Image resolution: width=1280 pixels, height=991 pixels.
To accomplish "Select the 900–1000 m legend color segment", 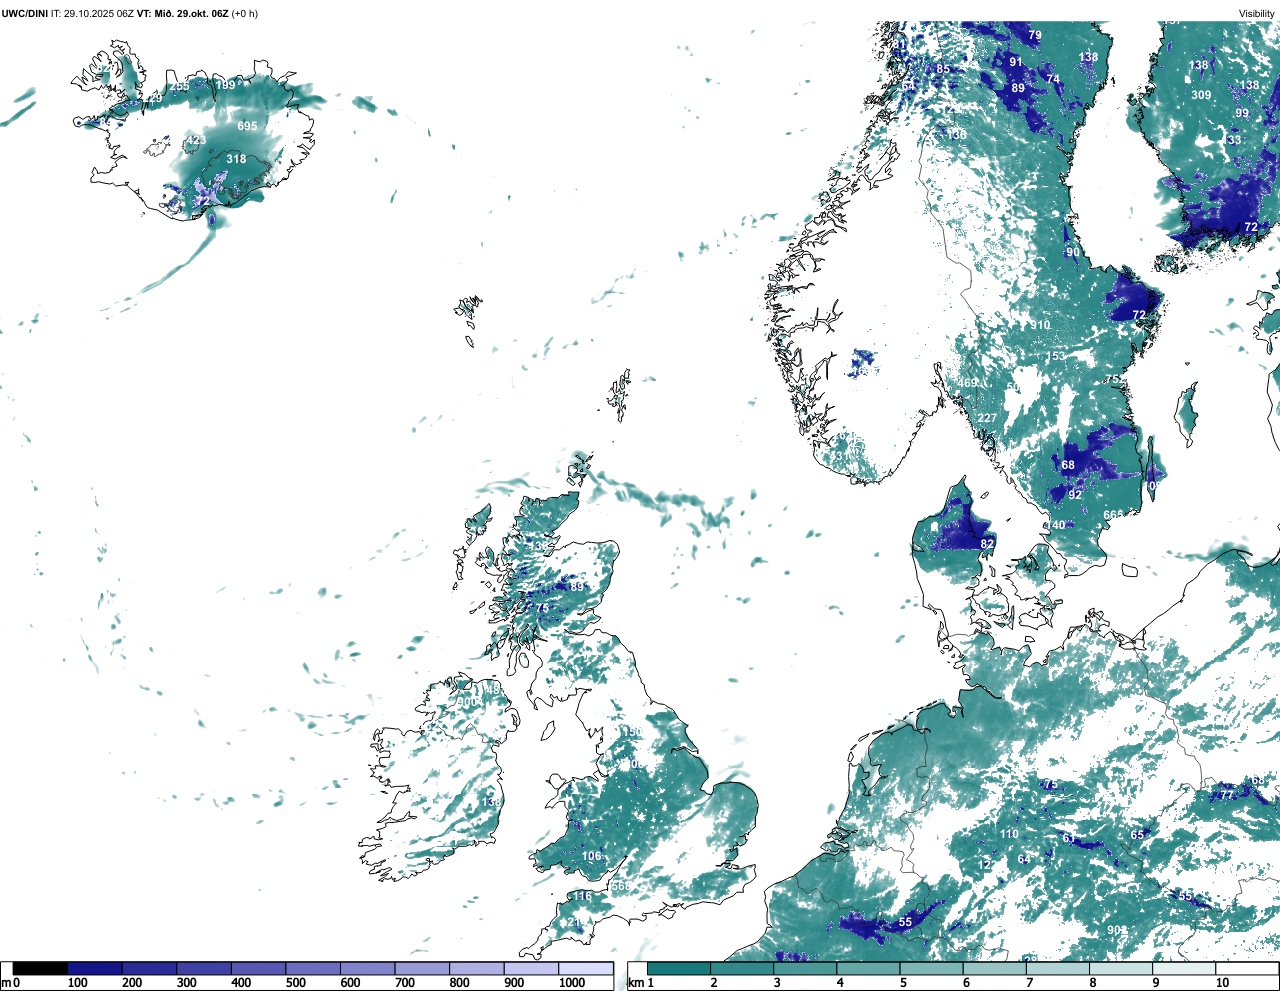I will tap(531, 968).
